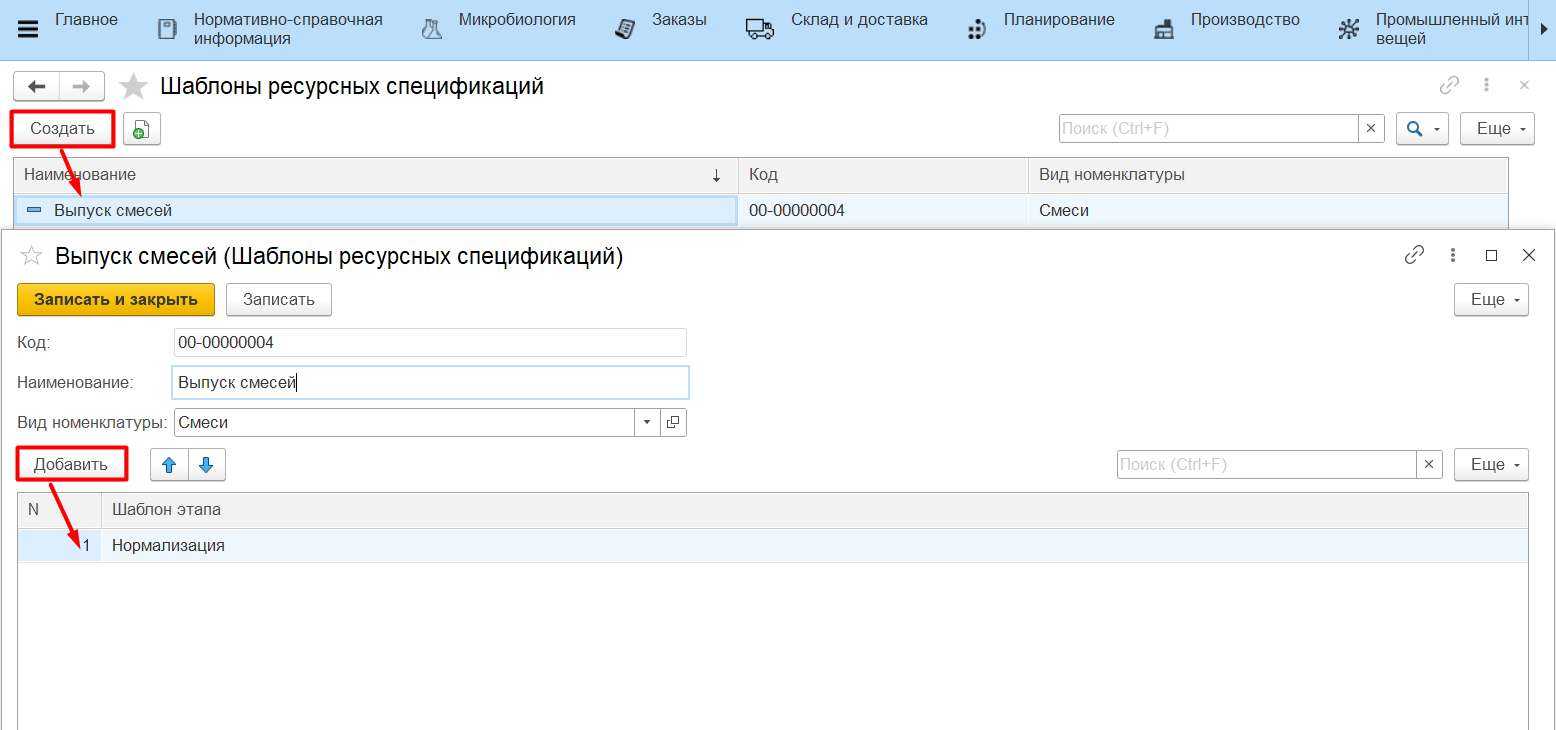Copy link to Выпуск смесей form
The height and width of the screenshot is (730, 1556).
point(1414,255)
